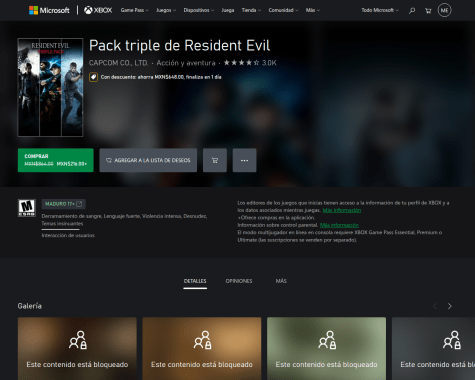This screenshot has height=380, width=475.
Task: Expand the Juegos menu
Action: click(166, 10)
